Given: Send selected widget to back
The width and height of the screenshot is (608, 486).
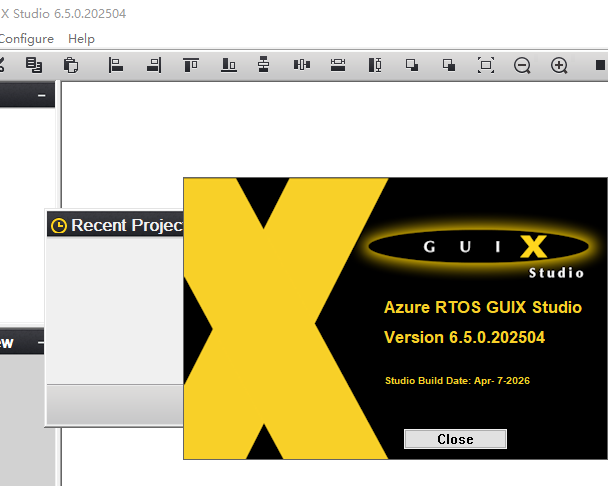Looking at the screenshot, I should [449, 65].
